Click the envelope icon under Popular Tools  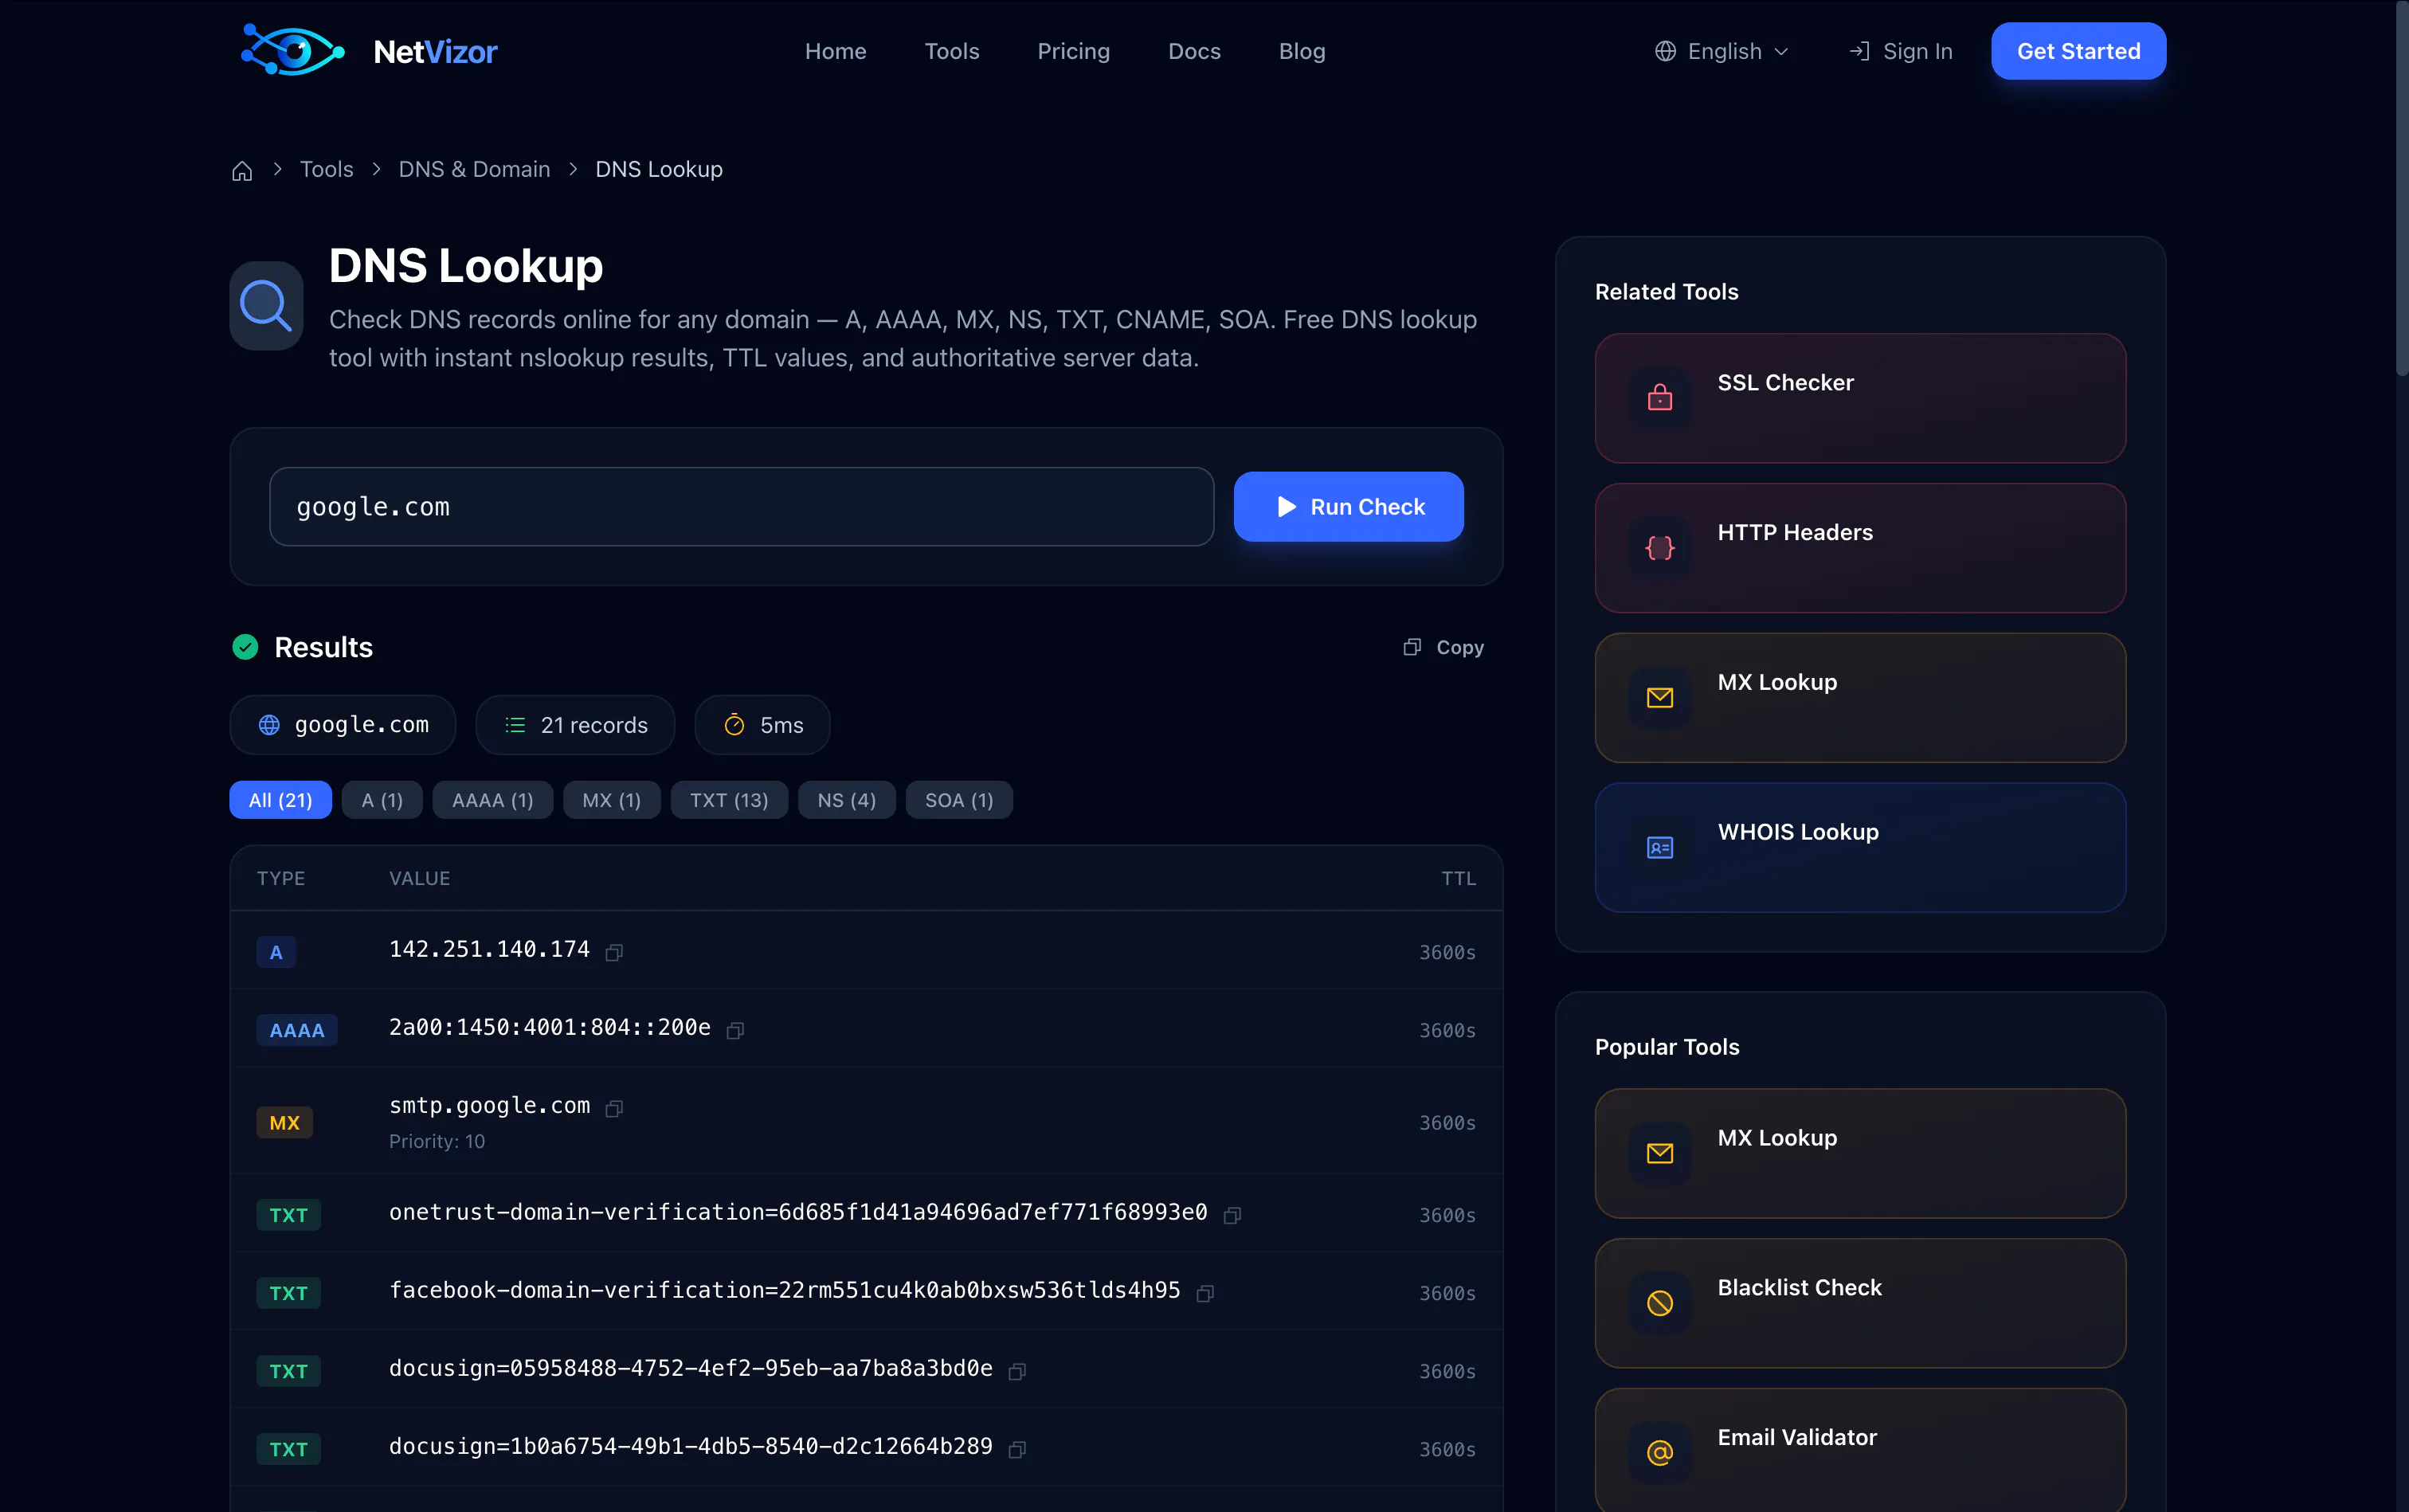[1660, 1153]
